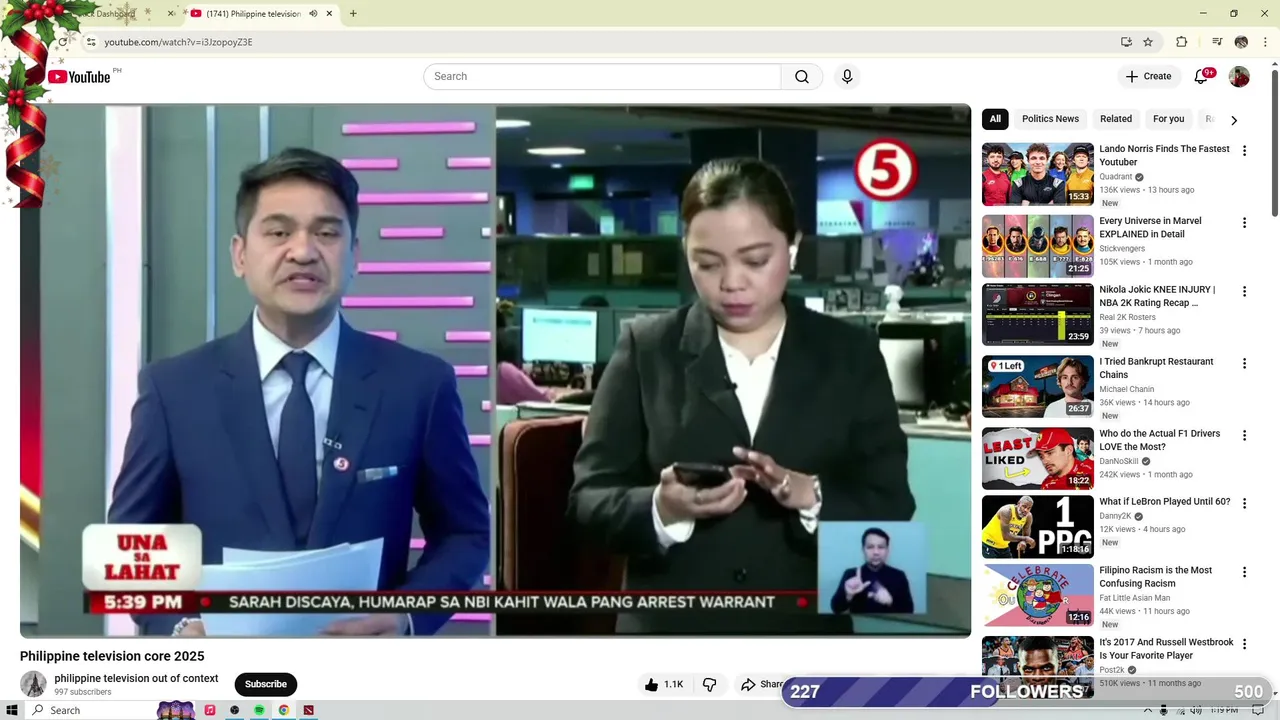Click the video player to pause
Image resolution: width=1280 pixels, height=720 pixels.
[495, 370]
